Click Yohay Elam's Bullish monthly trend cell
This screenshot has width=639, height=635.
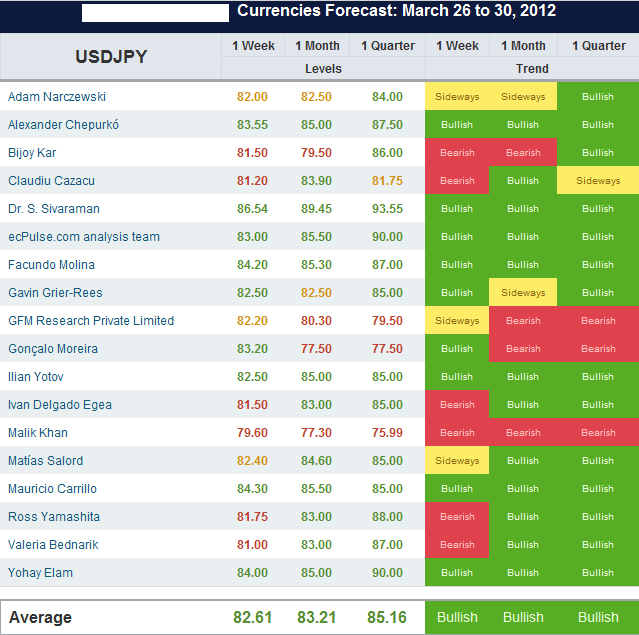(x=523, y=573)
